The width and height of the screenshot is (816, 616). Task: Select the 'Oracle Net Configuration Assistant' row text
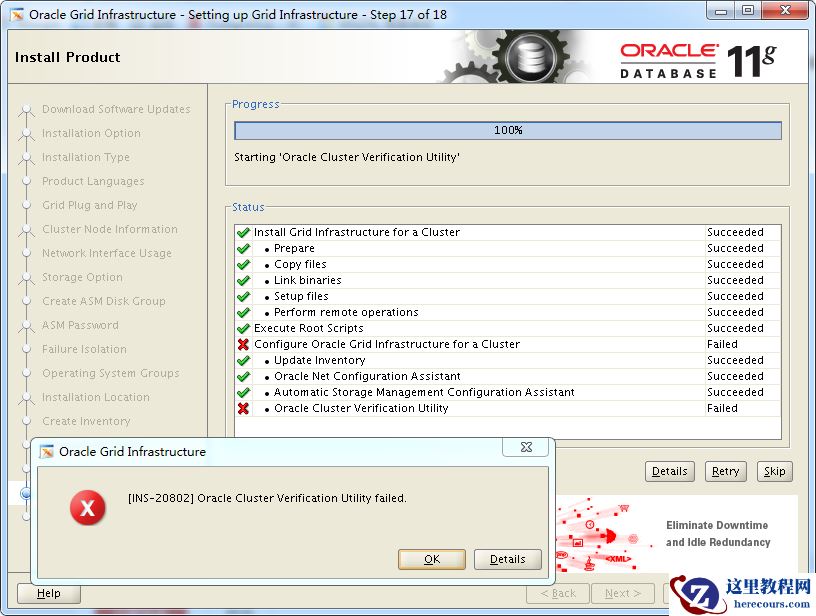(x=367, y=377)
